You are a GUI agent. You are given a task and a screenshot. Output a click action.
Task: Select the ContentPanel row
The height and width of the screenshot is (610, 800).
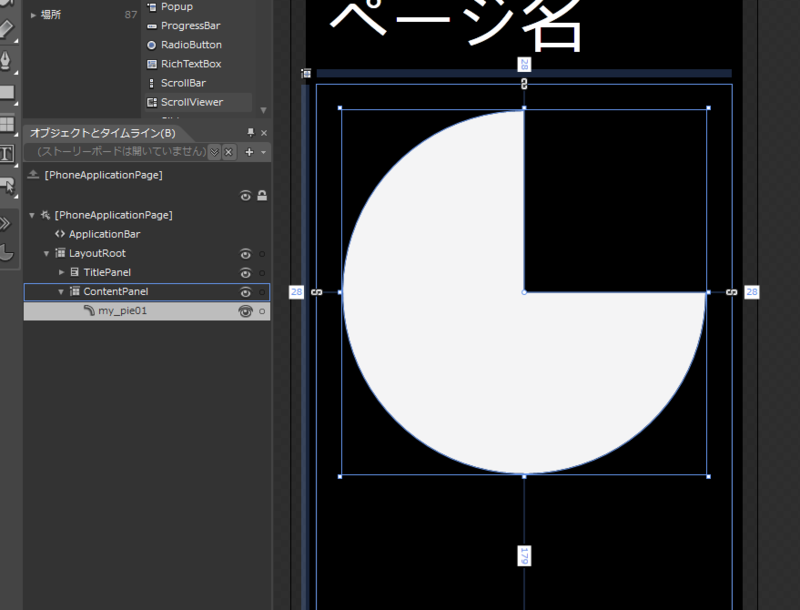[147, 292]
